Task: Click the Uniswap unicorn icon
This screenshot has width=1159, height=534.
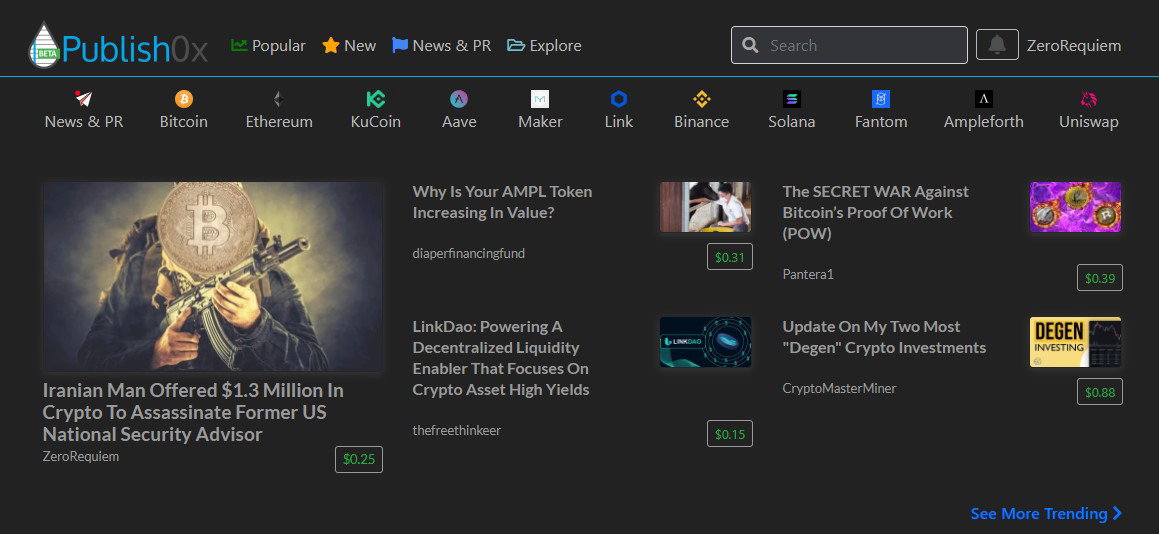Action: [1089, 99]
